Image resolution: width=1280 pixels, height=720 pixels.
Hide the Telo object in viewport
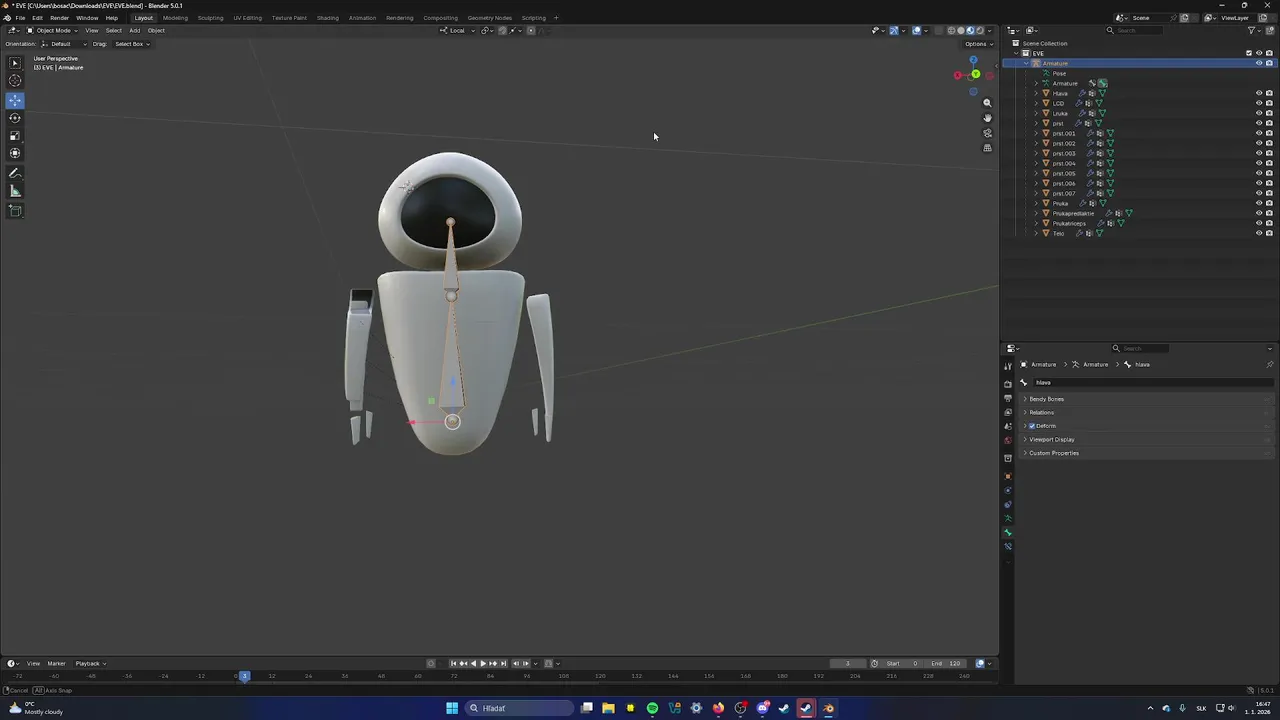pos(1259,233)
